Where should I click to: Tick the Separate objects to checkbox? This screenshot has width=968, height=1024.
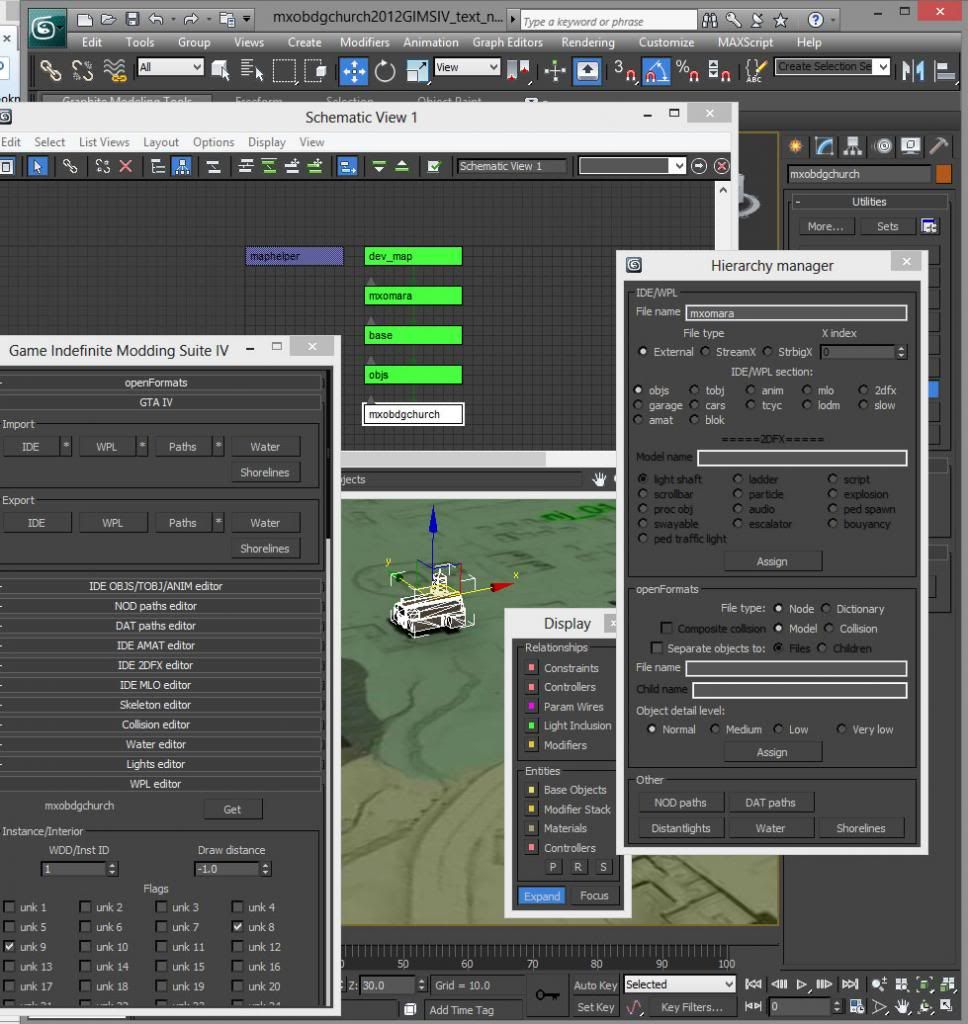tap(656, 648)
